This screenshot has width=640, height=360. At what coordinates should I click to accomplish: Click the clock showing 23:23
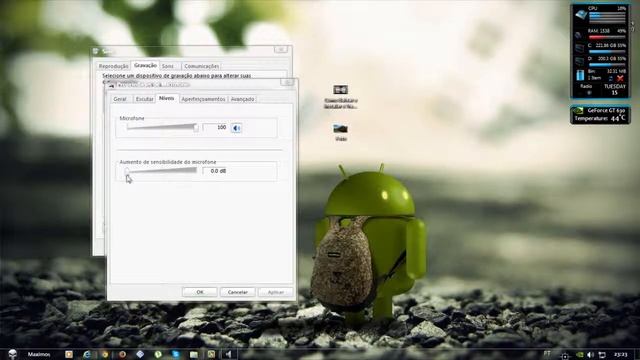point(620,354)
